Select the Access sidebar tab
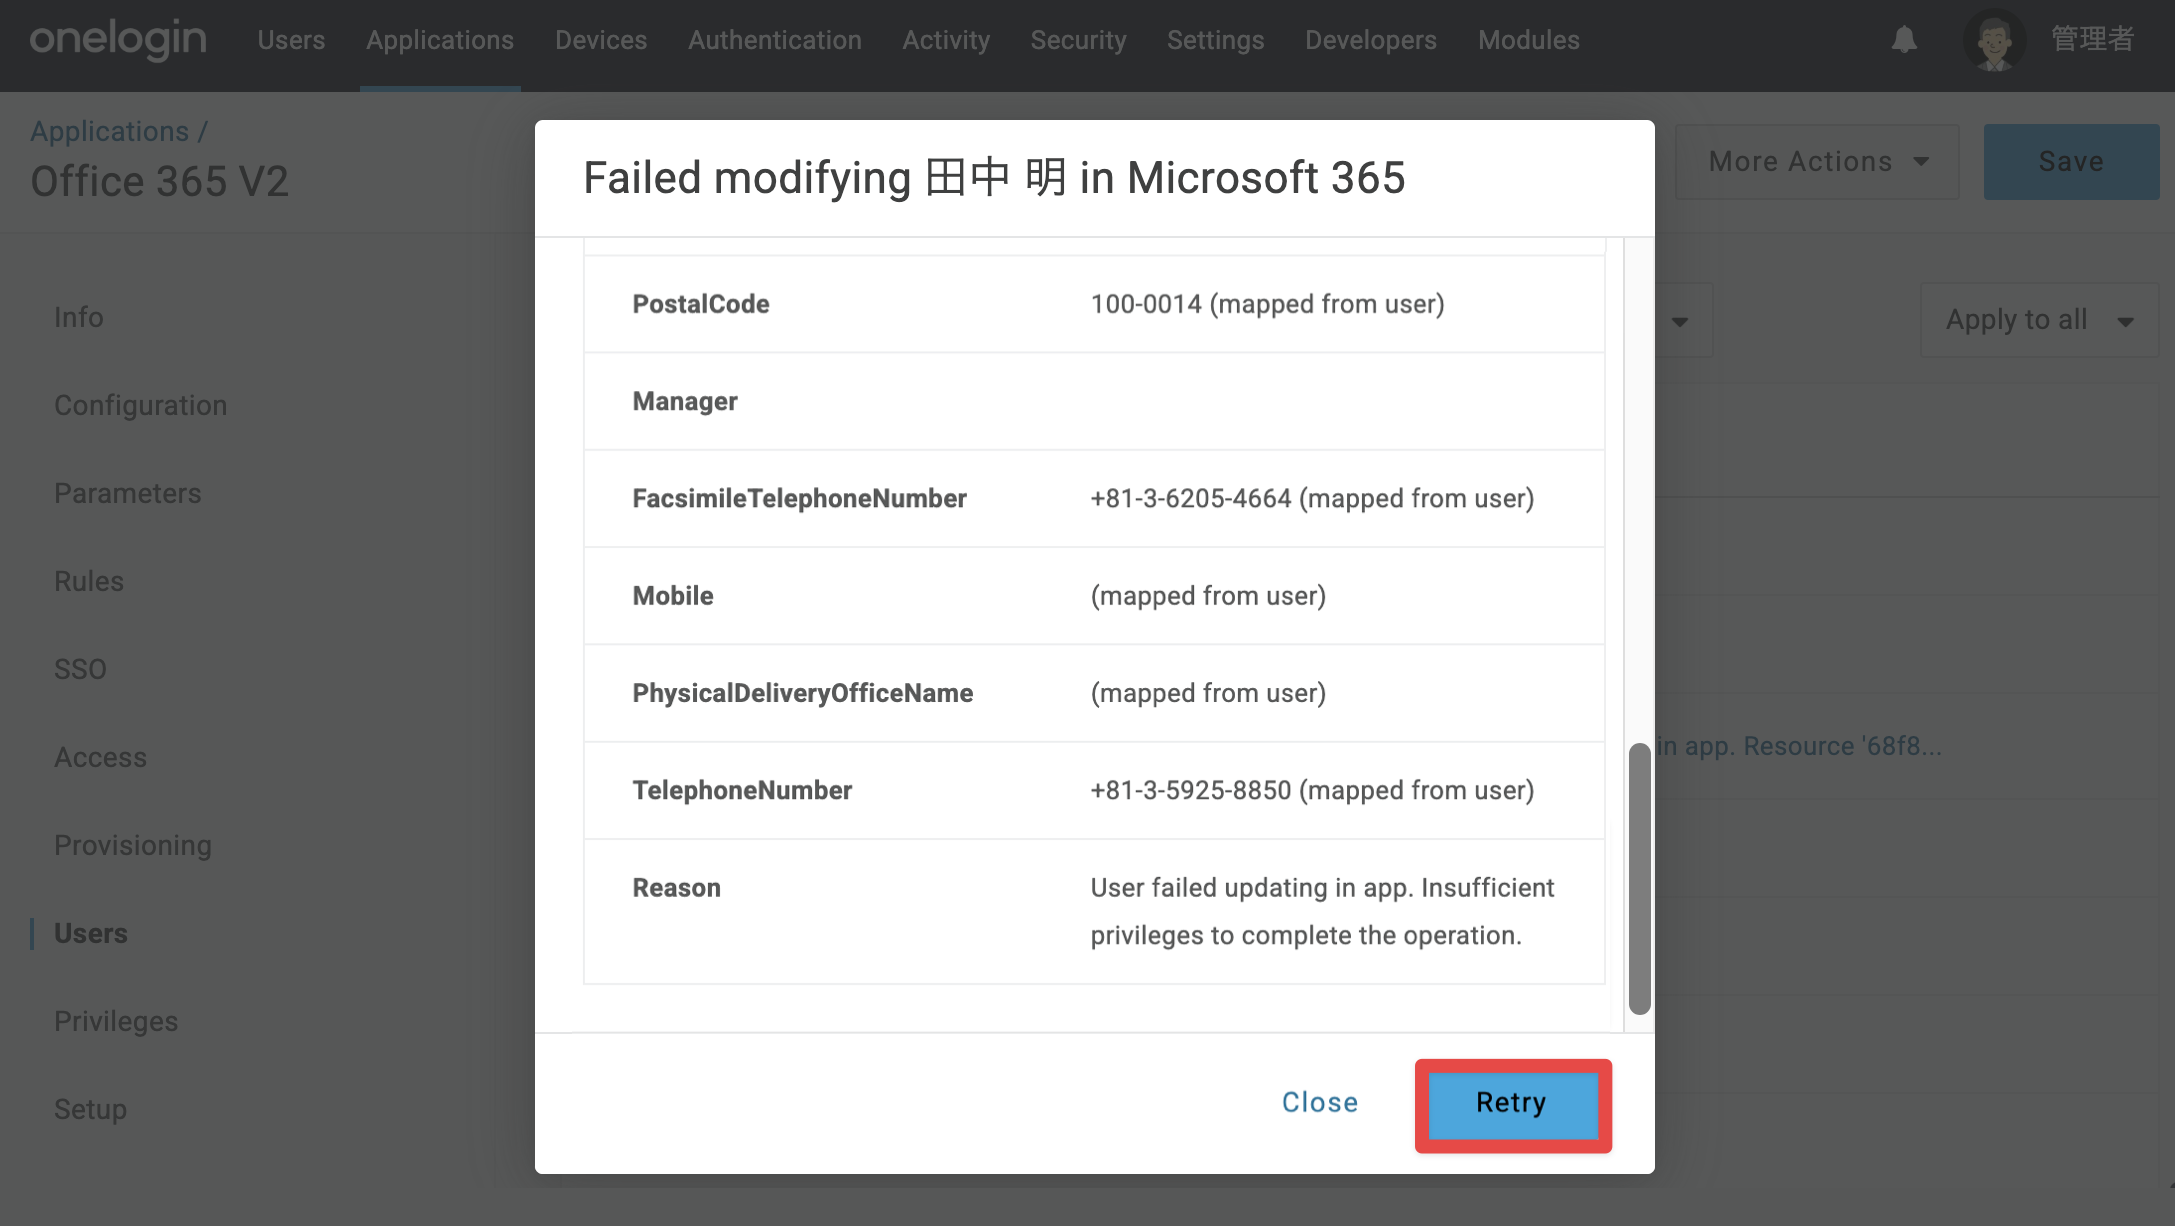 coord(100,757)
